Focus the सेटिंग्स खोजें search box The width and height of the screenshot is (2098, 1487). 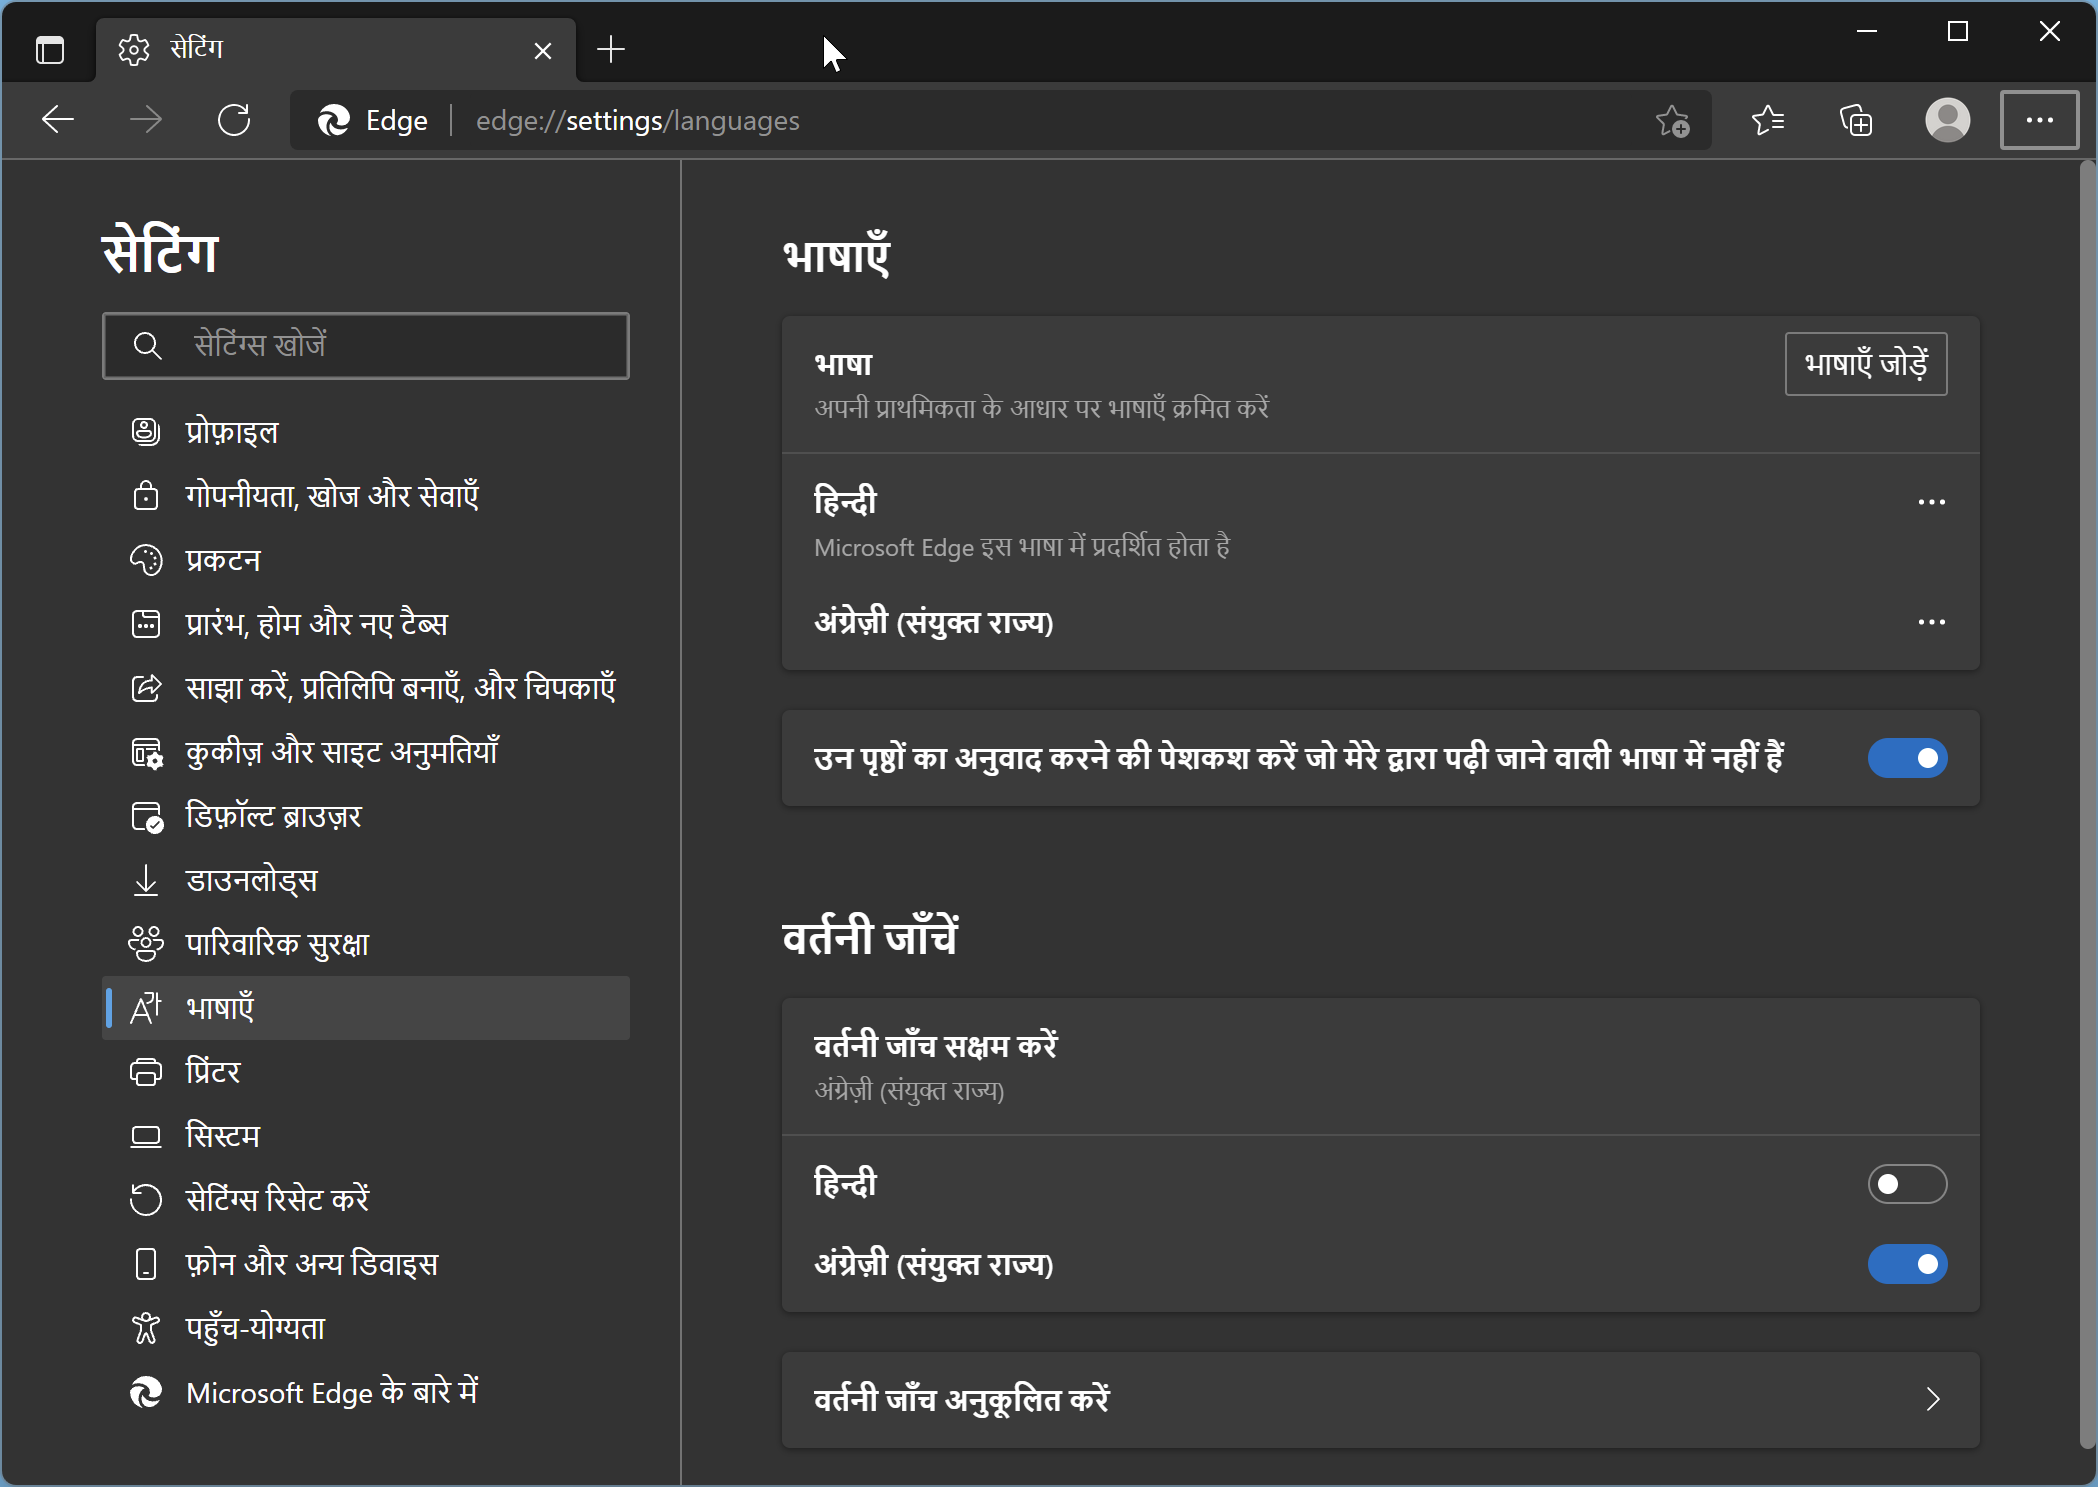[x=366, y=346]
